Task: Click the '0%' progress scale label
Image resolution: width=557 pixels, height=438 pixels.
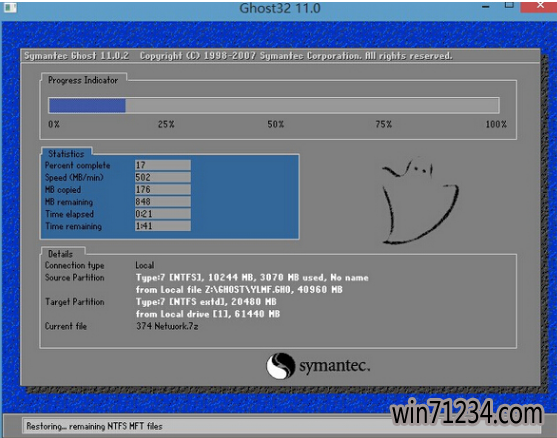Action: 54,124
